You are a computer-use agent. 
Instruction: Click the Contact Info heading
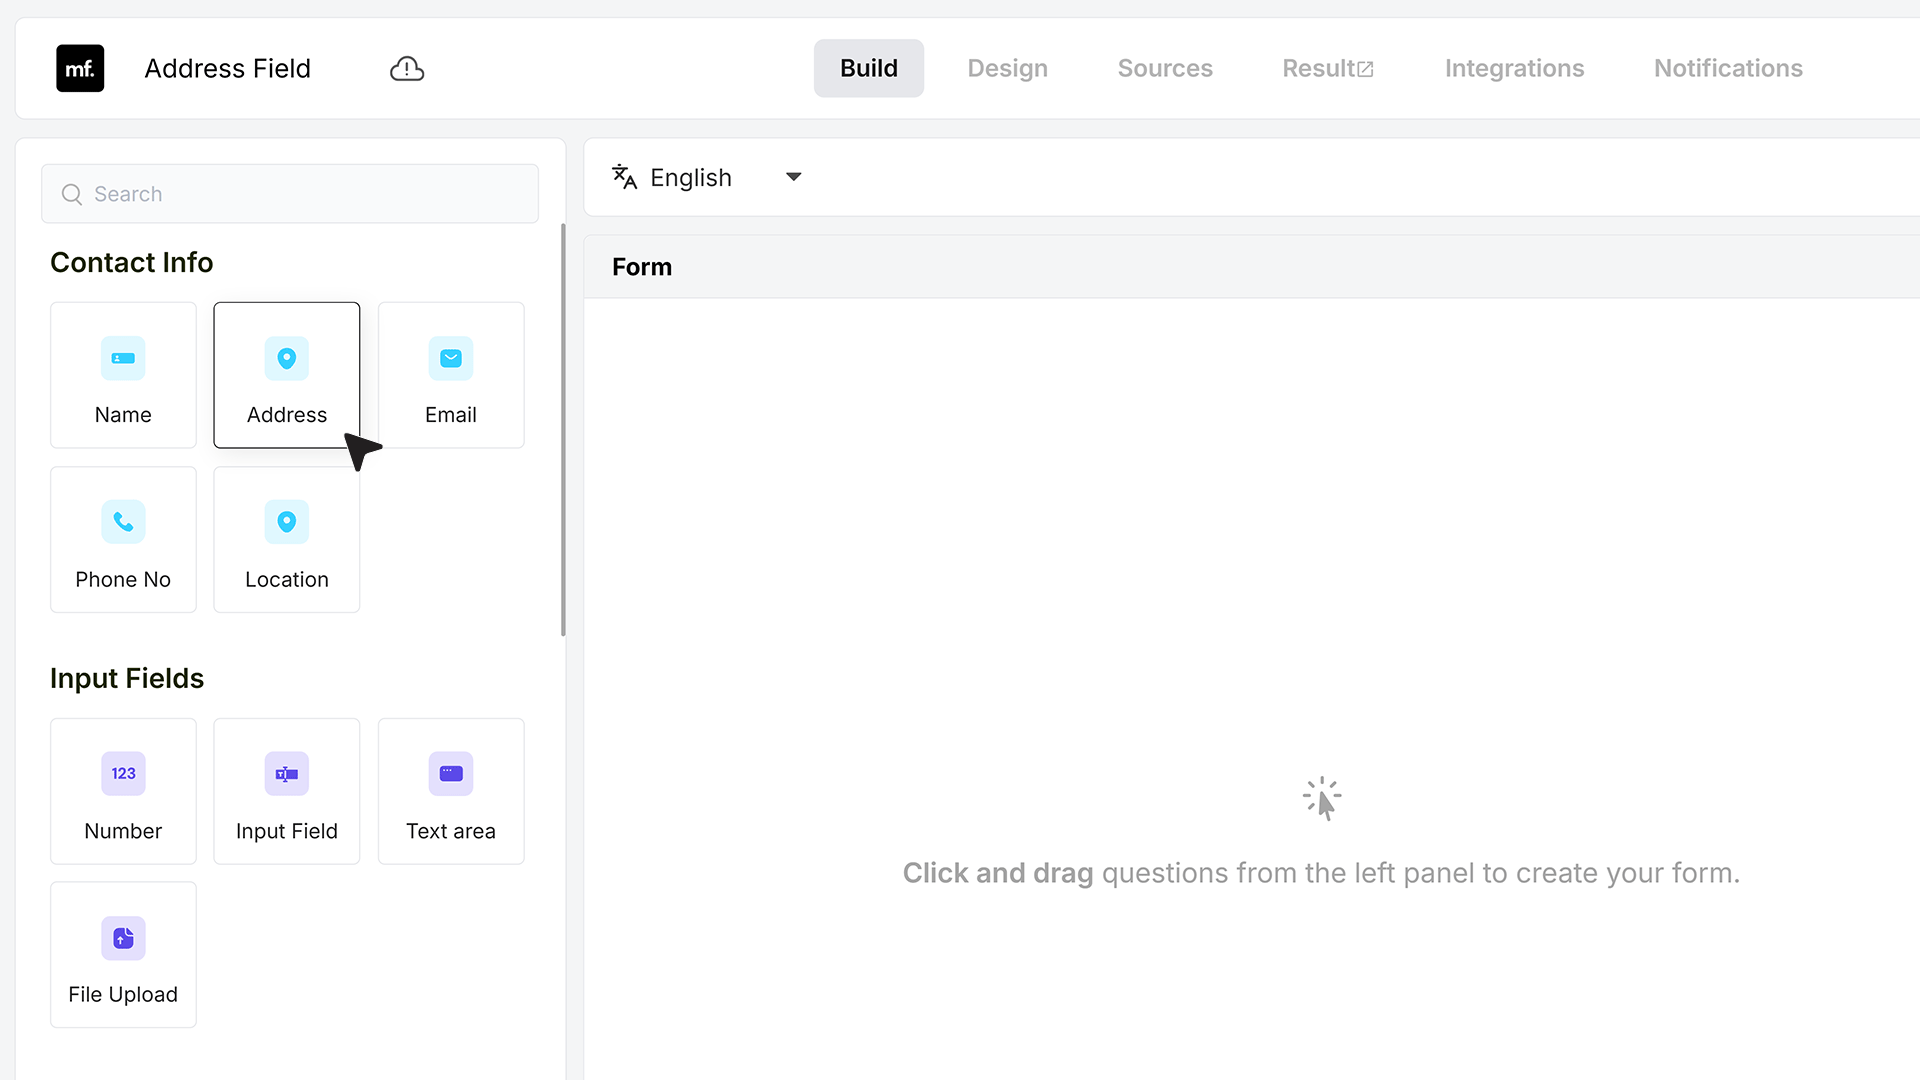131,262
